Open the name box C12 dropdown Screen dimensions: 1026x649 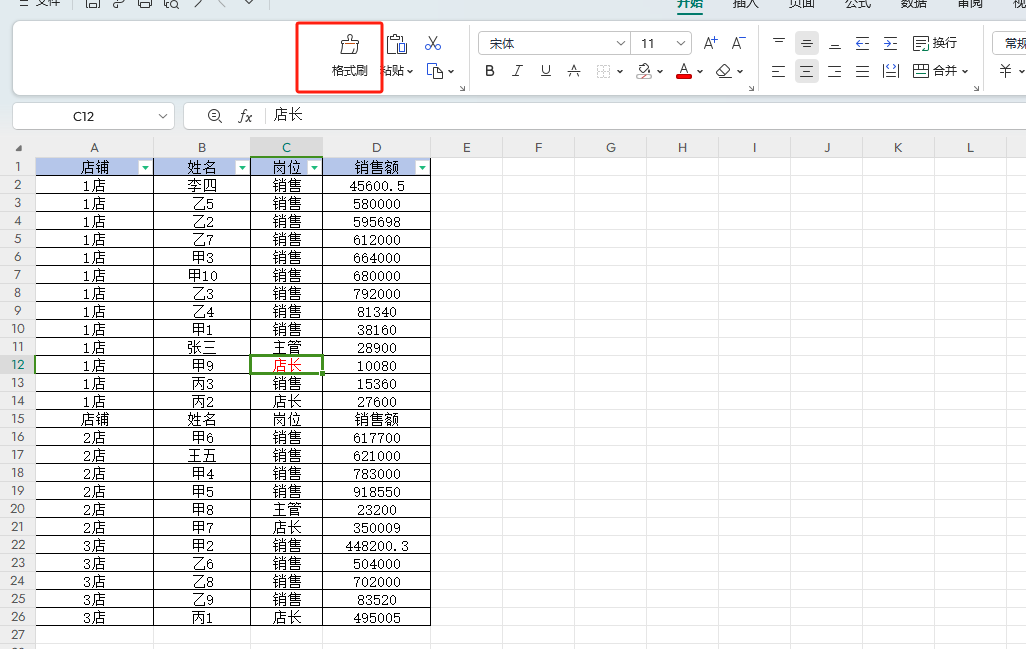pyautogui.click(x=163, y=116)
